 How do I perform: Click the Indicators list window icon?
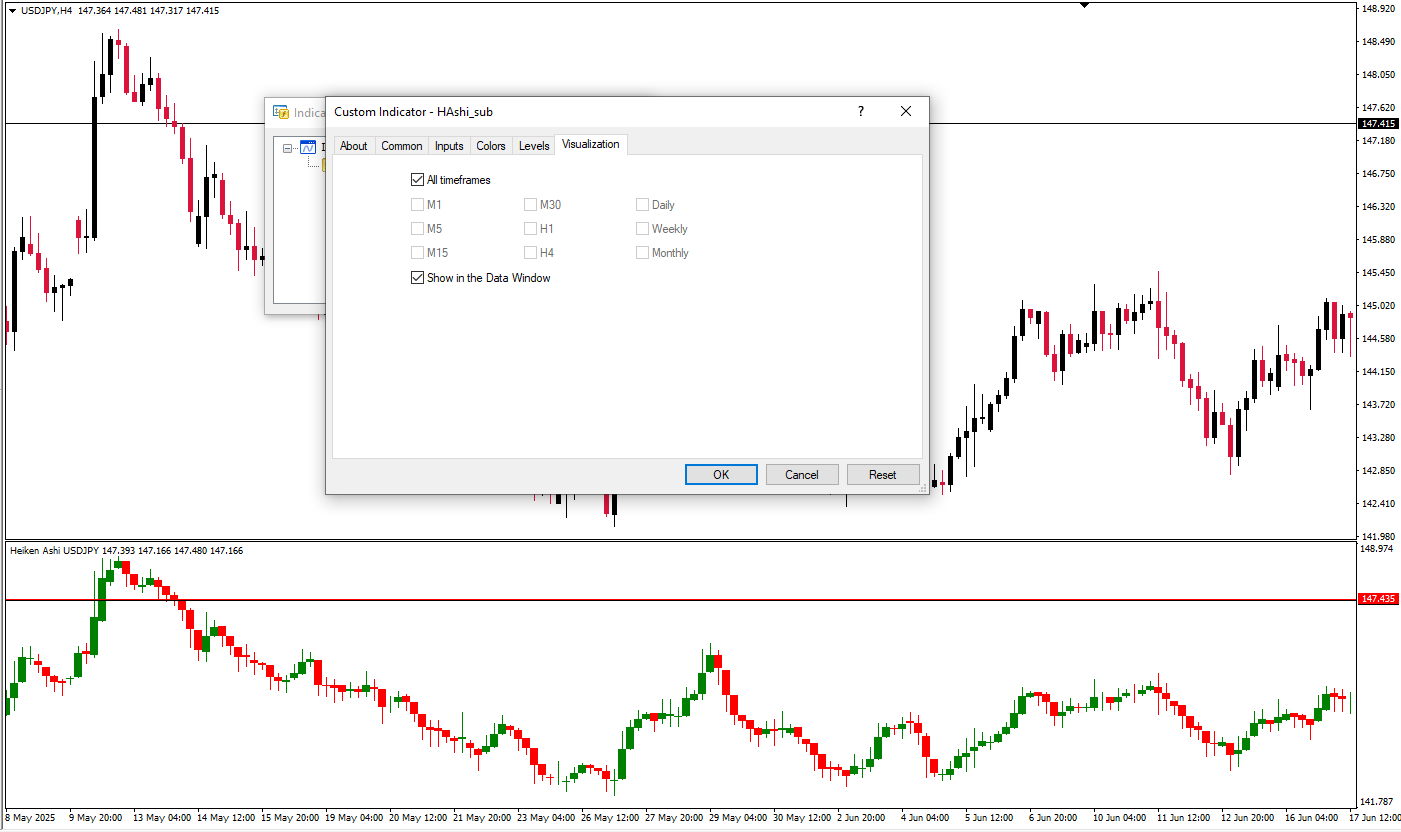point(281,113)
